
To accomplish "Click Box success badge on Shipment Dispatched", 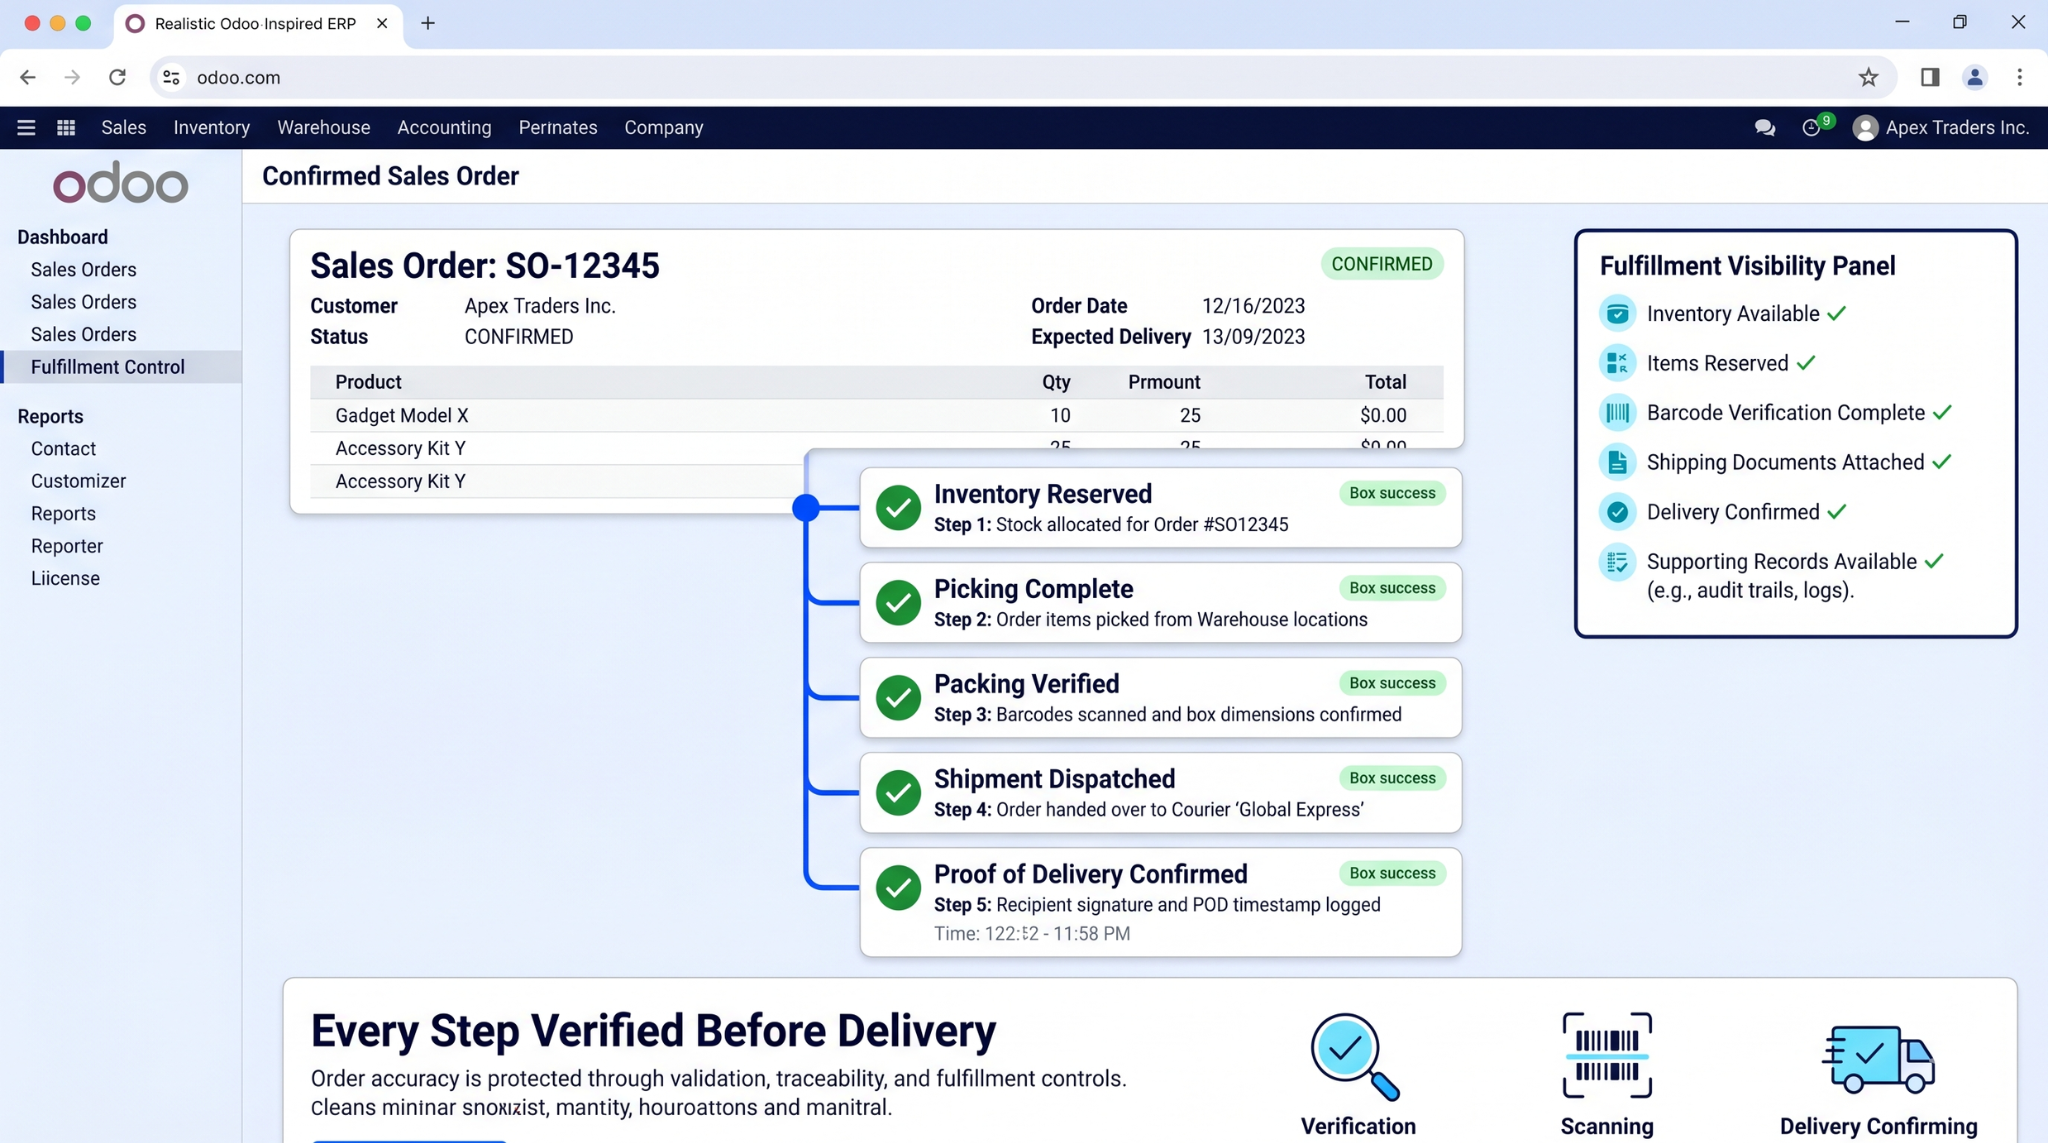I will click(1392, 778).
